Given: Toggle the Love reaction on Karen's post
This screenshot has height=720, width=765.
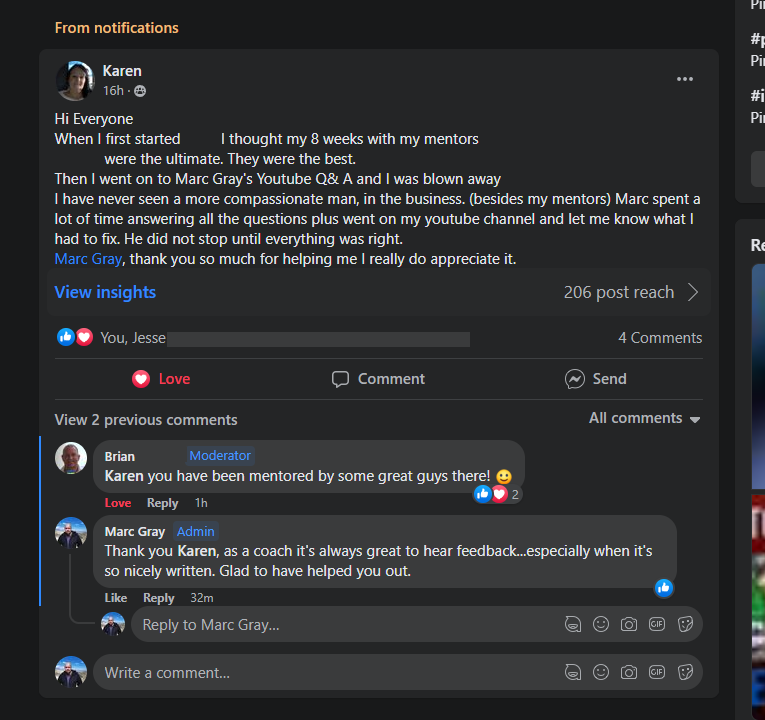Looking at the screenshot, I should (x=161, y=379).
